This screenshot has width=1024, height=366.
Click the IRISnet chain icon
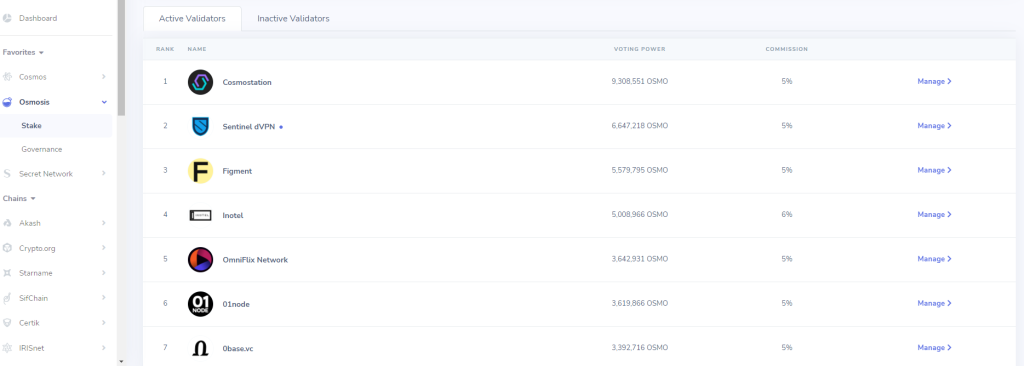click(x=7, y=348)
